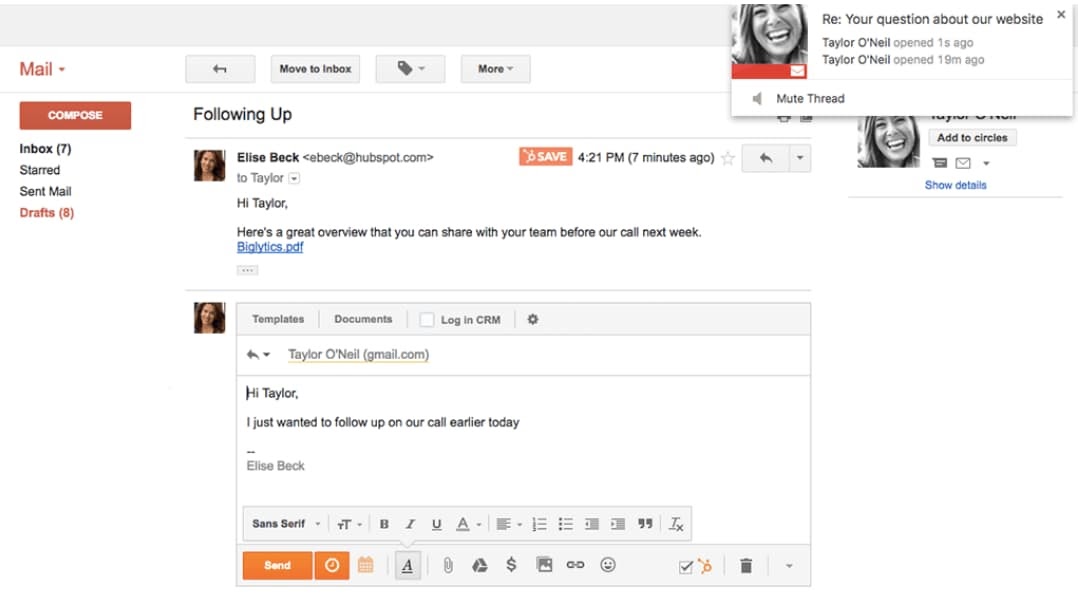Image resolution: width=1078 pixels, height=594 pixels.
Task: Toggle the HubSpot tracking checkbox
Action: (686, 567)
